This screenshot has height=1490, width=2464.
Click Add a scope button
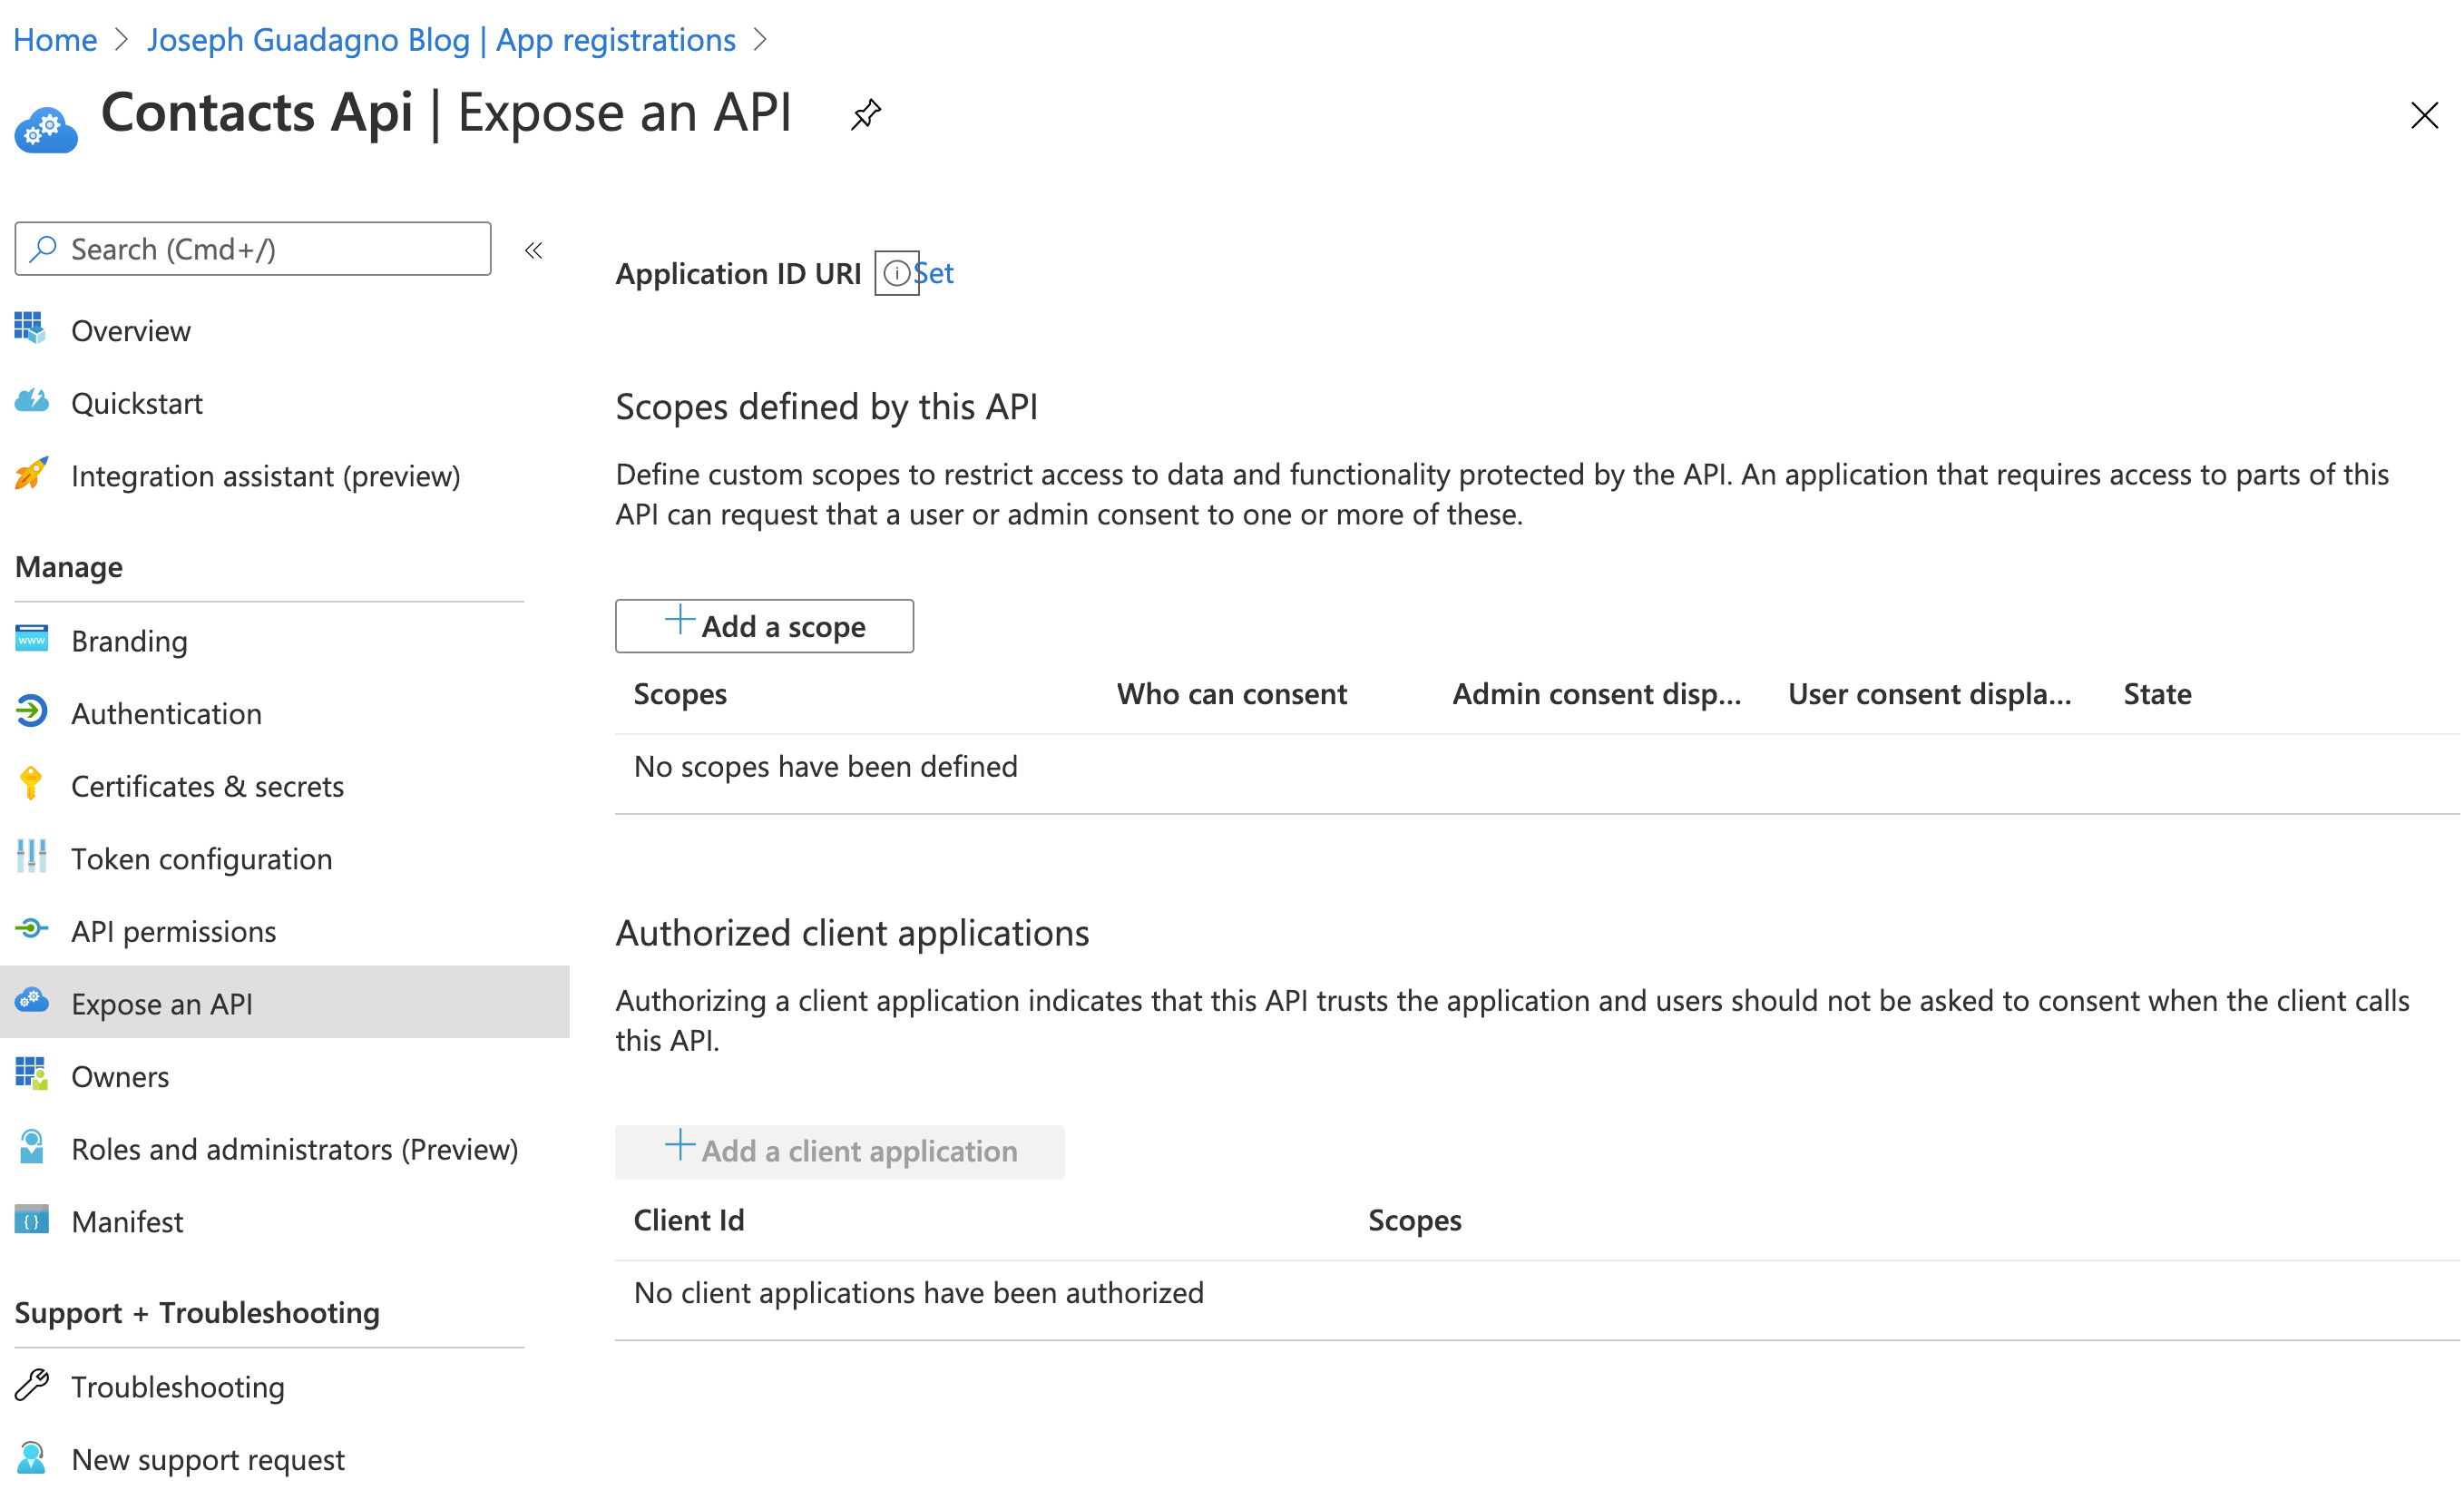(764, 625)
